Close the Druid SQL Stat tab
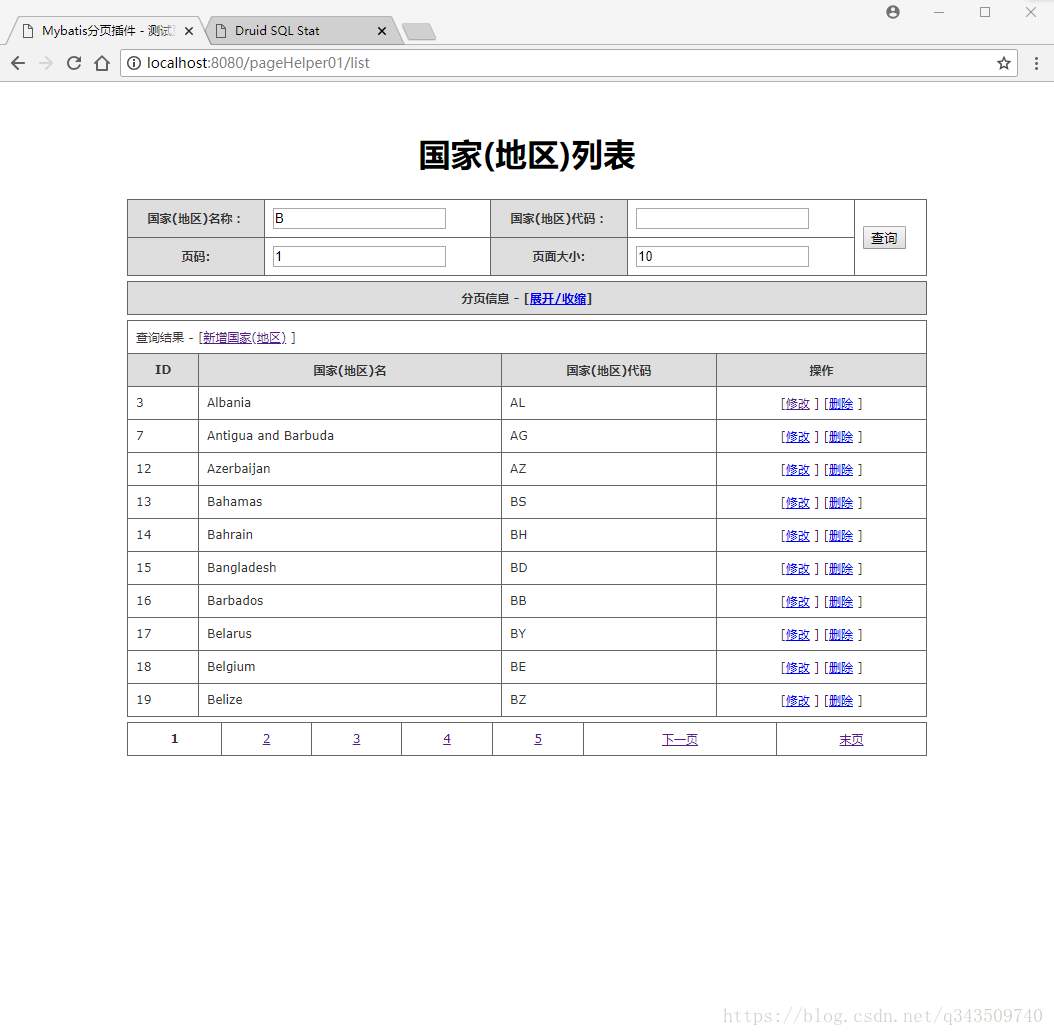Screen dimensions: 1054x1036 pos(382,31)
